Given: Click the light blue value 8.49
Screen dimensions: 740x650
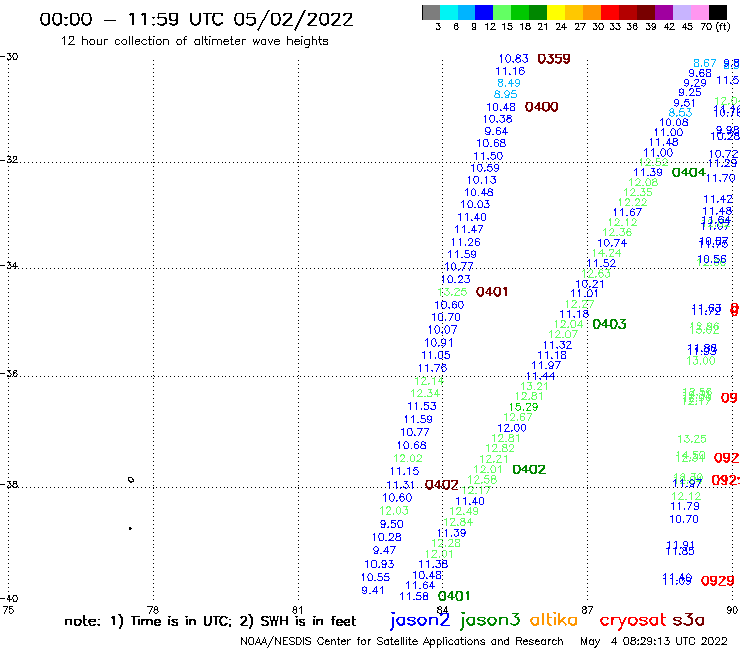Looking at the screenshot, I should click(509, 83).
